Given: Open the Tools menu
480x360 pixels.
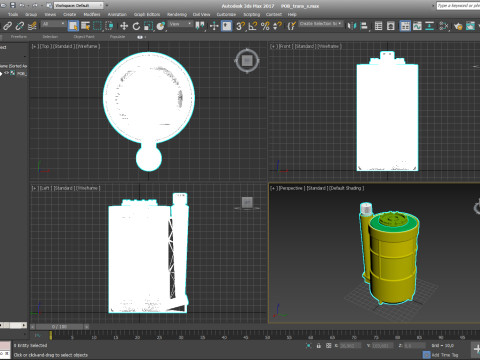Looking at the screenshot, I should click(x=13, y=14).
